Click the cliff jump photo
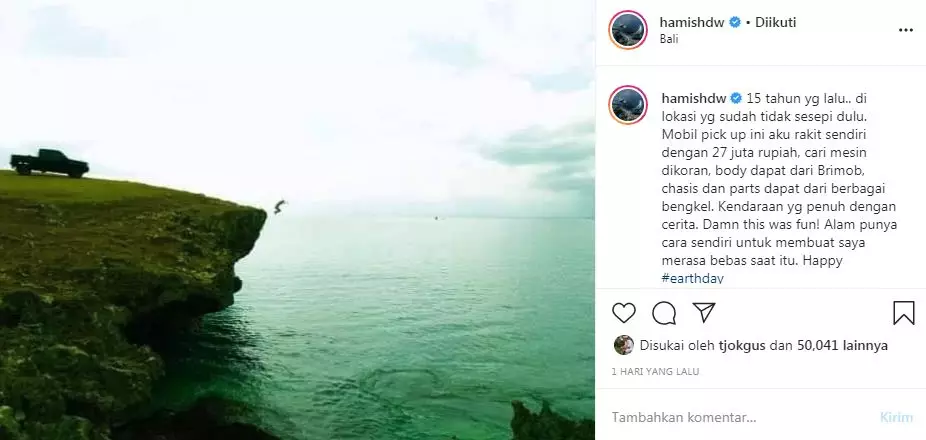Image resolution: width=926 pixels, height=440 pixels. 298,220
